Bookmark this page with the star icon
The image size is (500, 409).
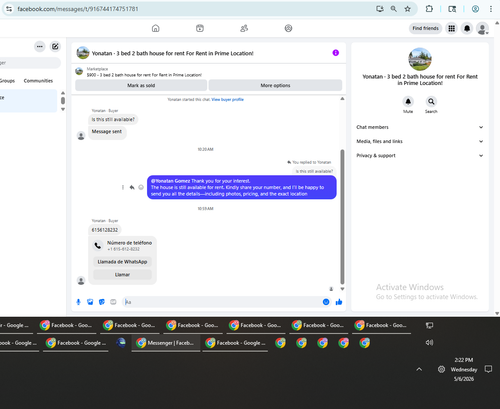(407, 9)
